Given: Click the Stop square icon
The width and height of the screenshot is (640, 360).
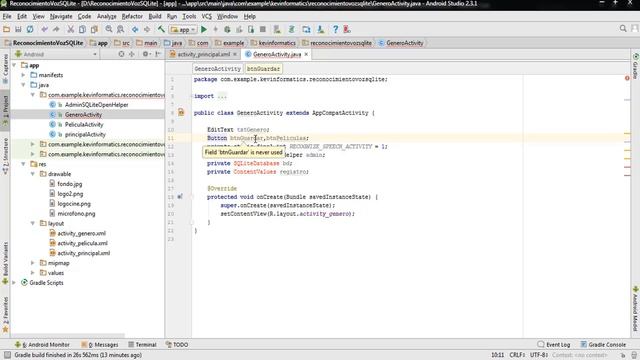Looking at the screenshot, I should (263, 29).
